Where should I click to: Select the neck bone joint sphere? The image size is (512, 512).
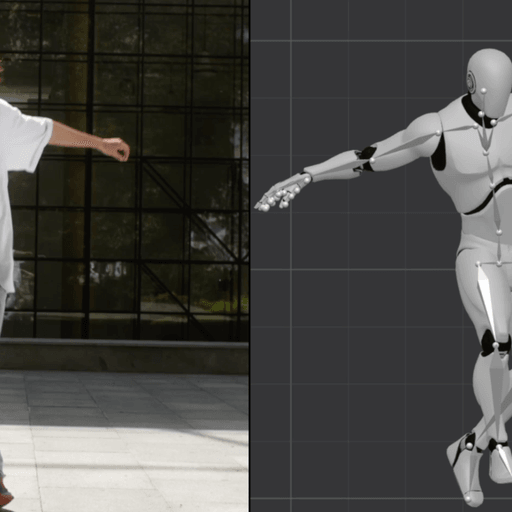(x=481, y=114)
